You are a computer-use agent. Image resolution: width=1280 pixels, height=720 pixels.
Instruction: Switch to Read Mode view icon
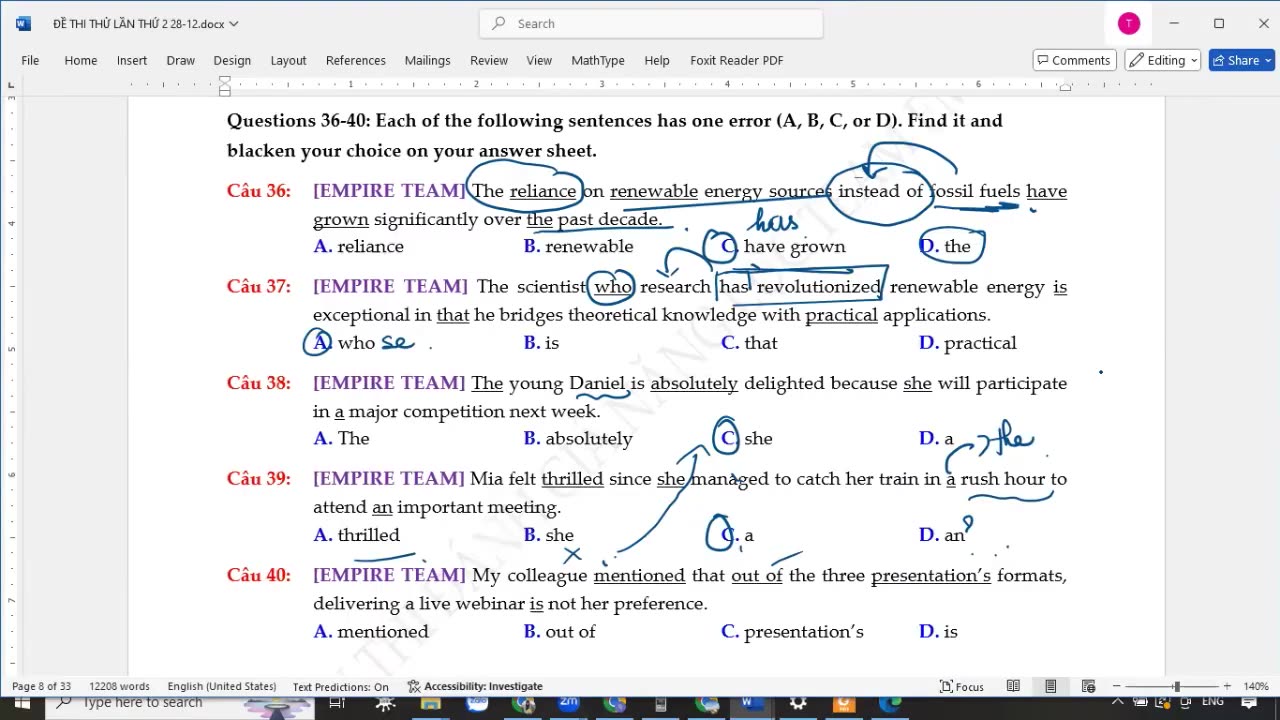1013,686
